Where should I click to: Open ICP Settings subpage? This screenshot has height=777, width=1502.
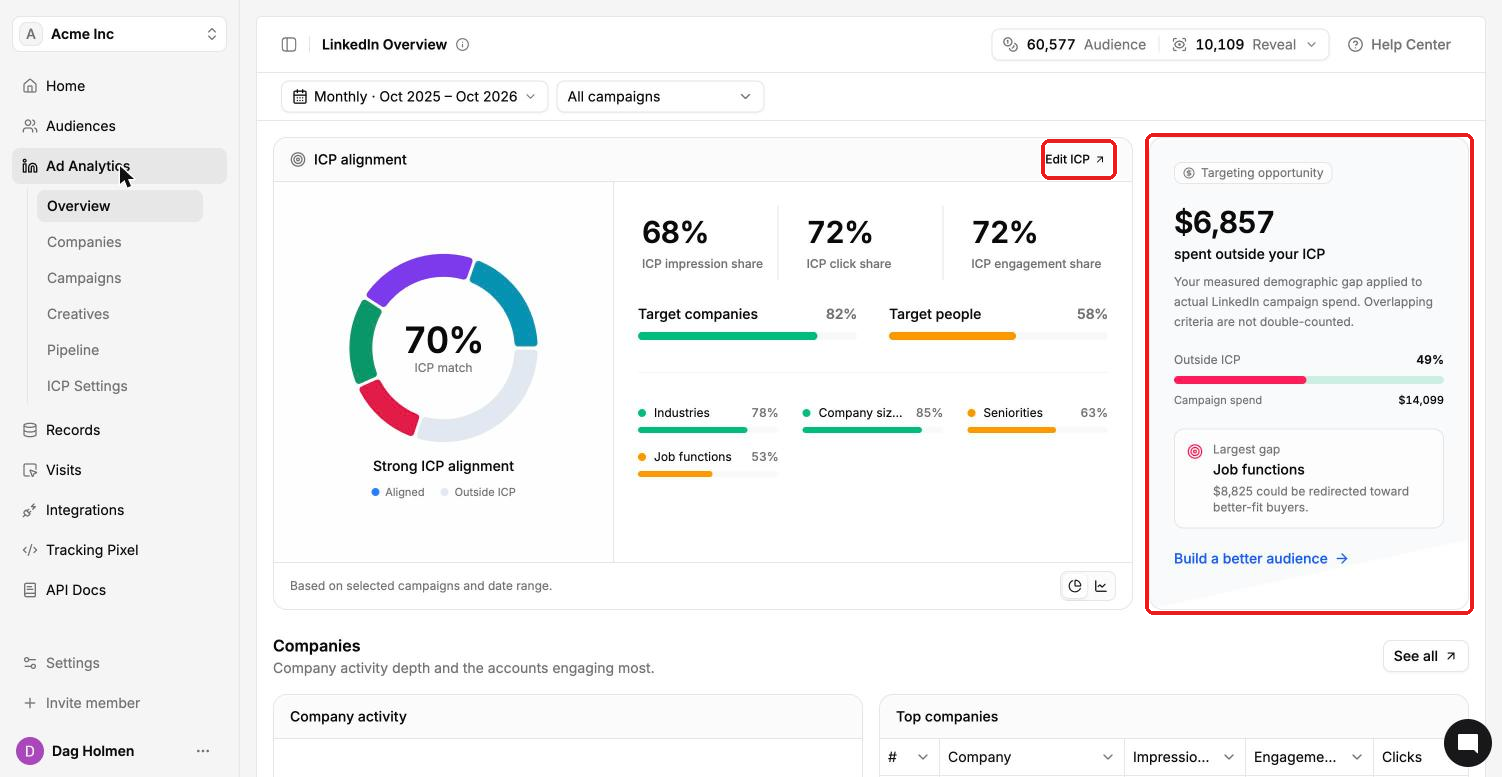coord(120,386)
